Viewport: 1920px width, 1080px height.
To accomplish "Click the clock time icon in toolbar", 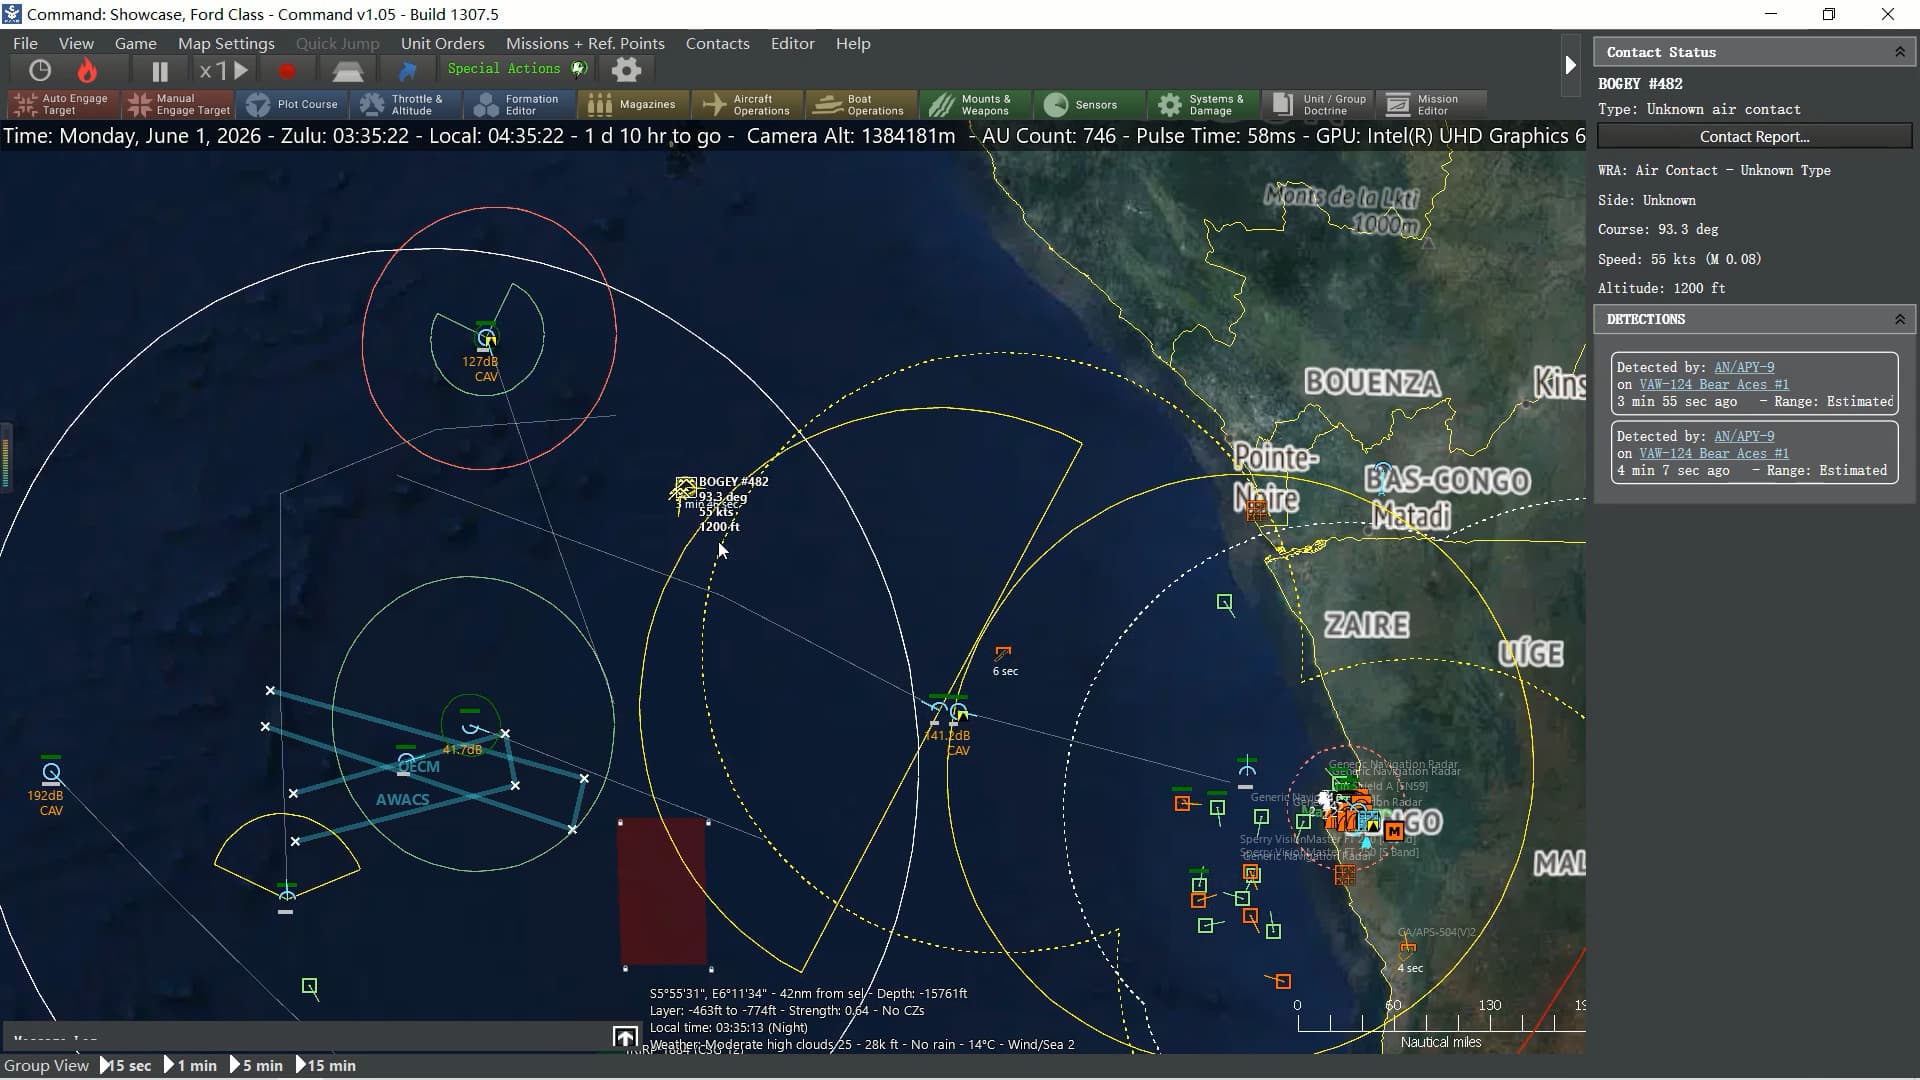I will pyautogui.click(x=40, y=70).
